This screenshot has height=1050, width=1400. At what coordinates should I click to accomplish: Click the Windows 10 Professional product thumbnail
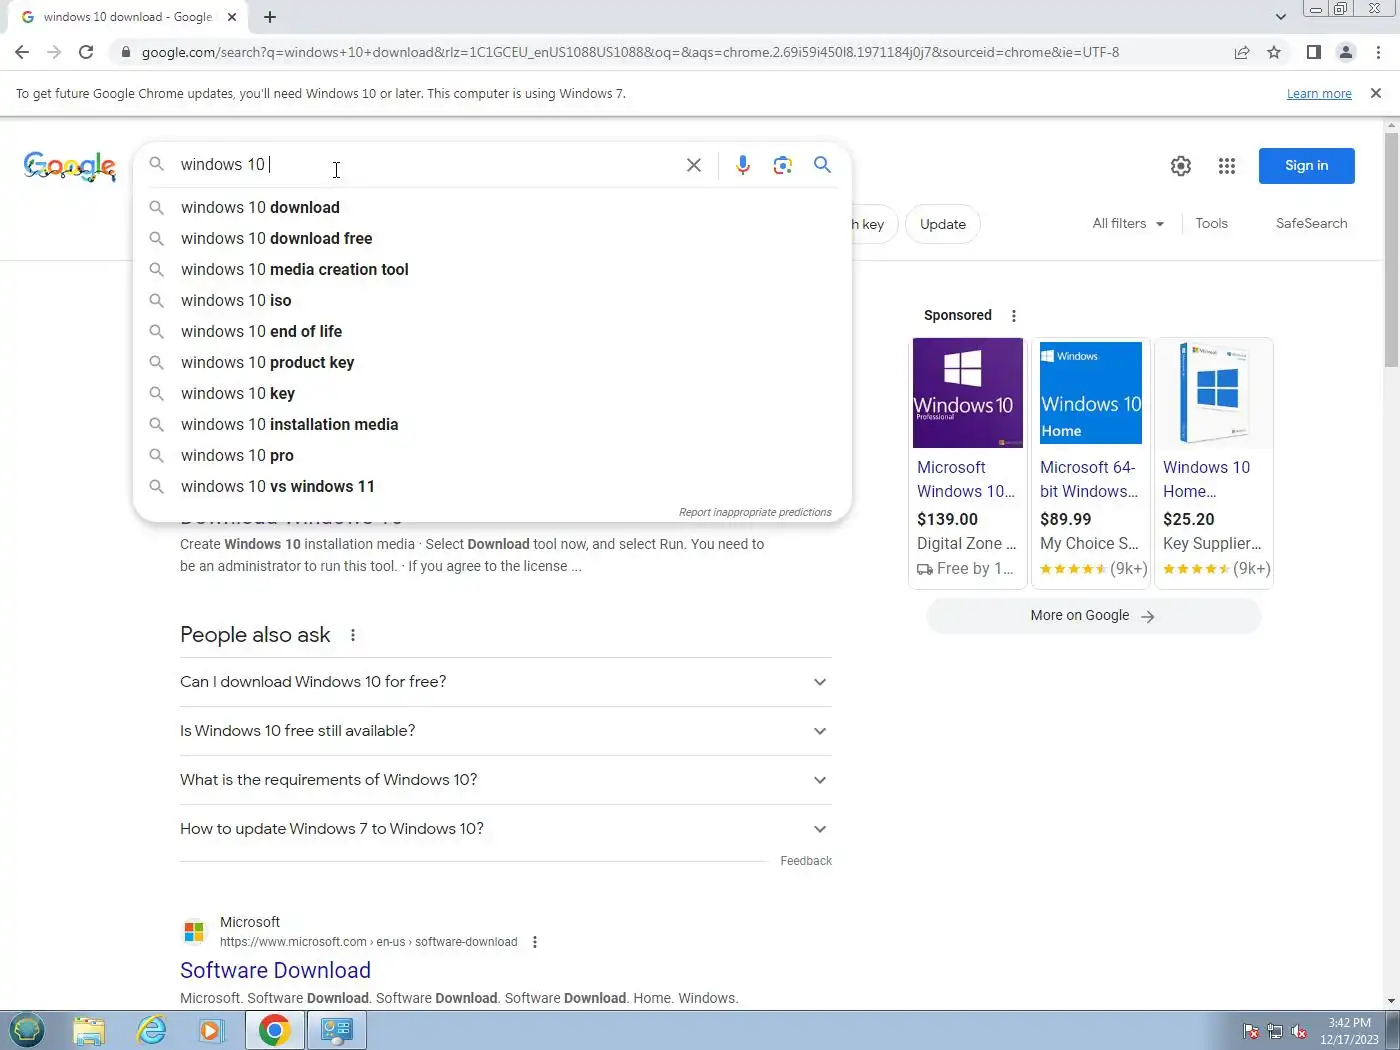pos(967,393)
